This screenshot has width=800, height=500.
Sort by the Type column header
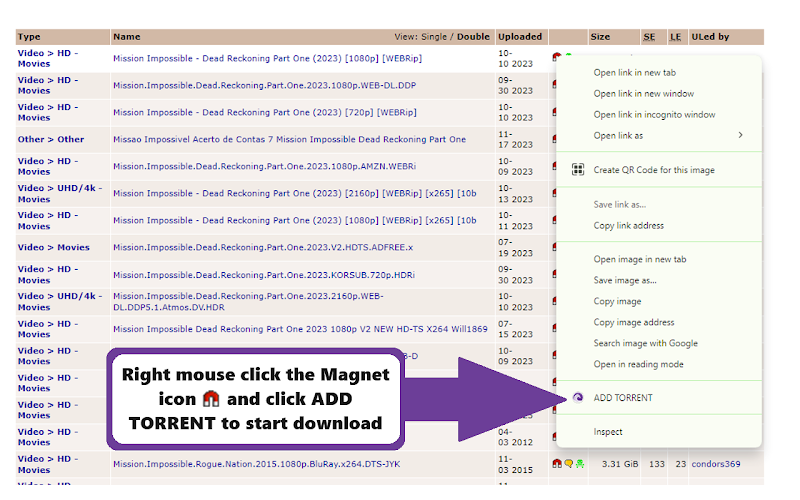29,37
